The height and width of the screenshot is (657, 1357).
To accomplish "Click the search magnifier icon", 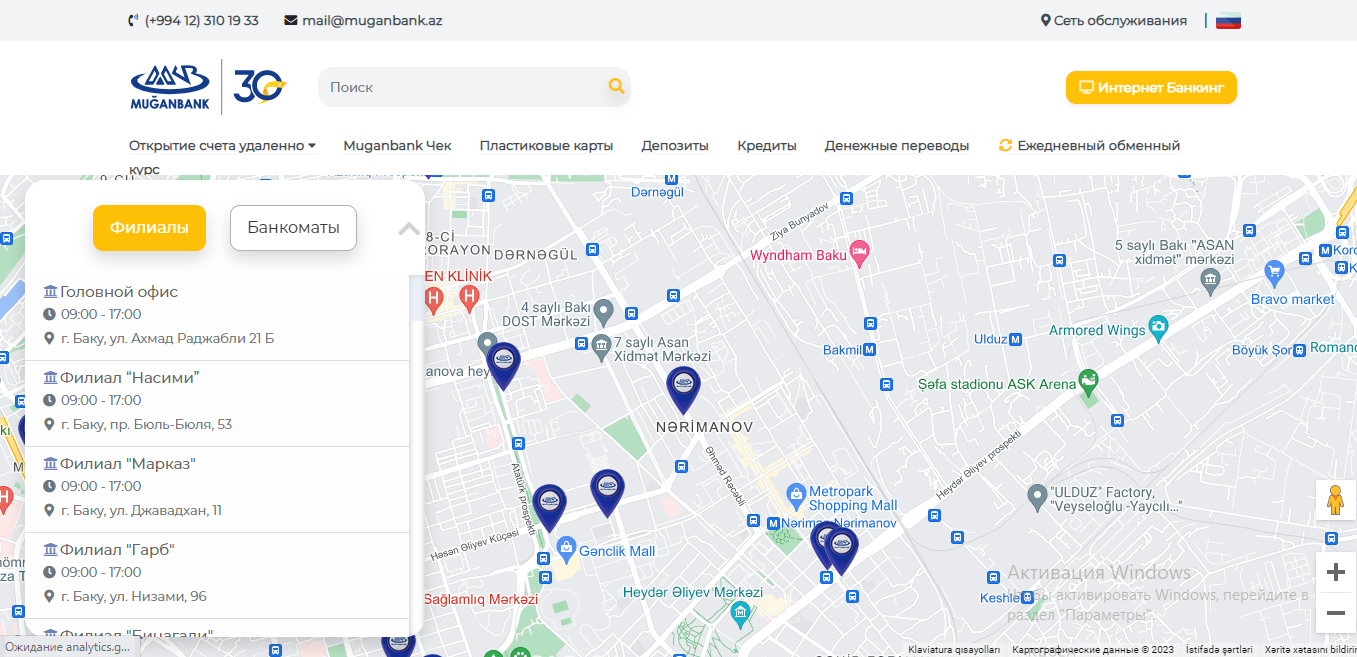I will coord(616,87).
